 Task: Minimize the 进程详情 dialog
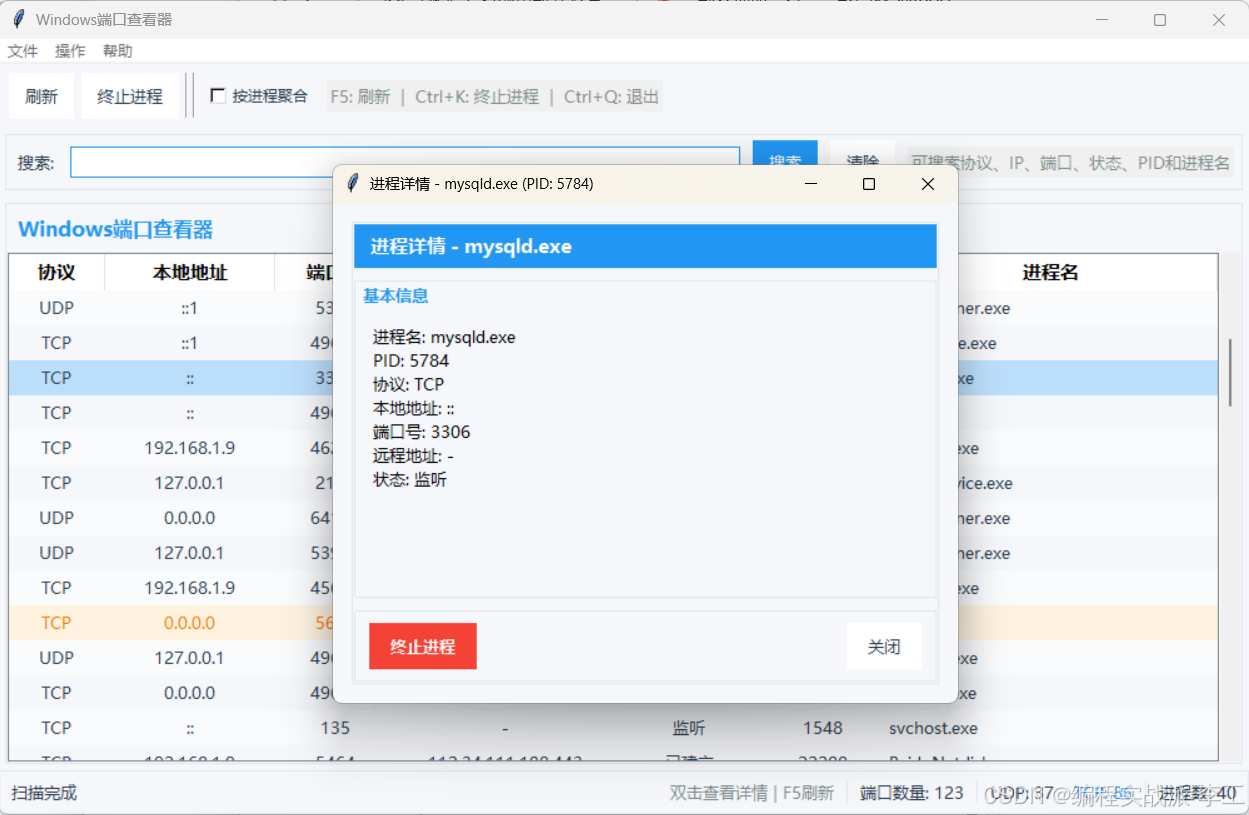[811, 184]
